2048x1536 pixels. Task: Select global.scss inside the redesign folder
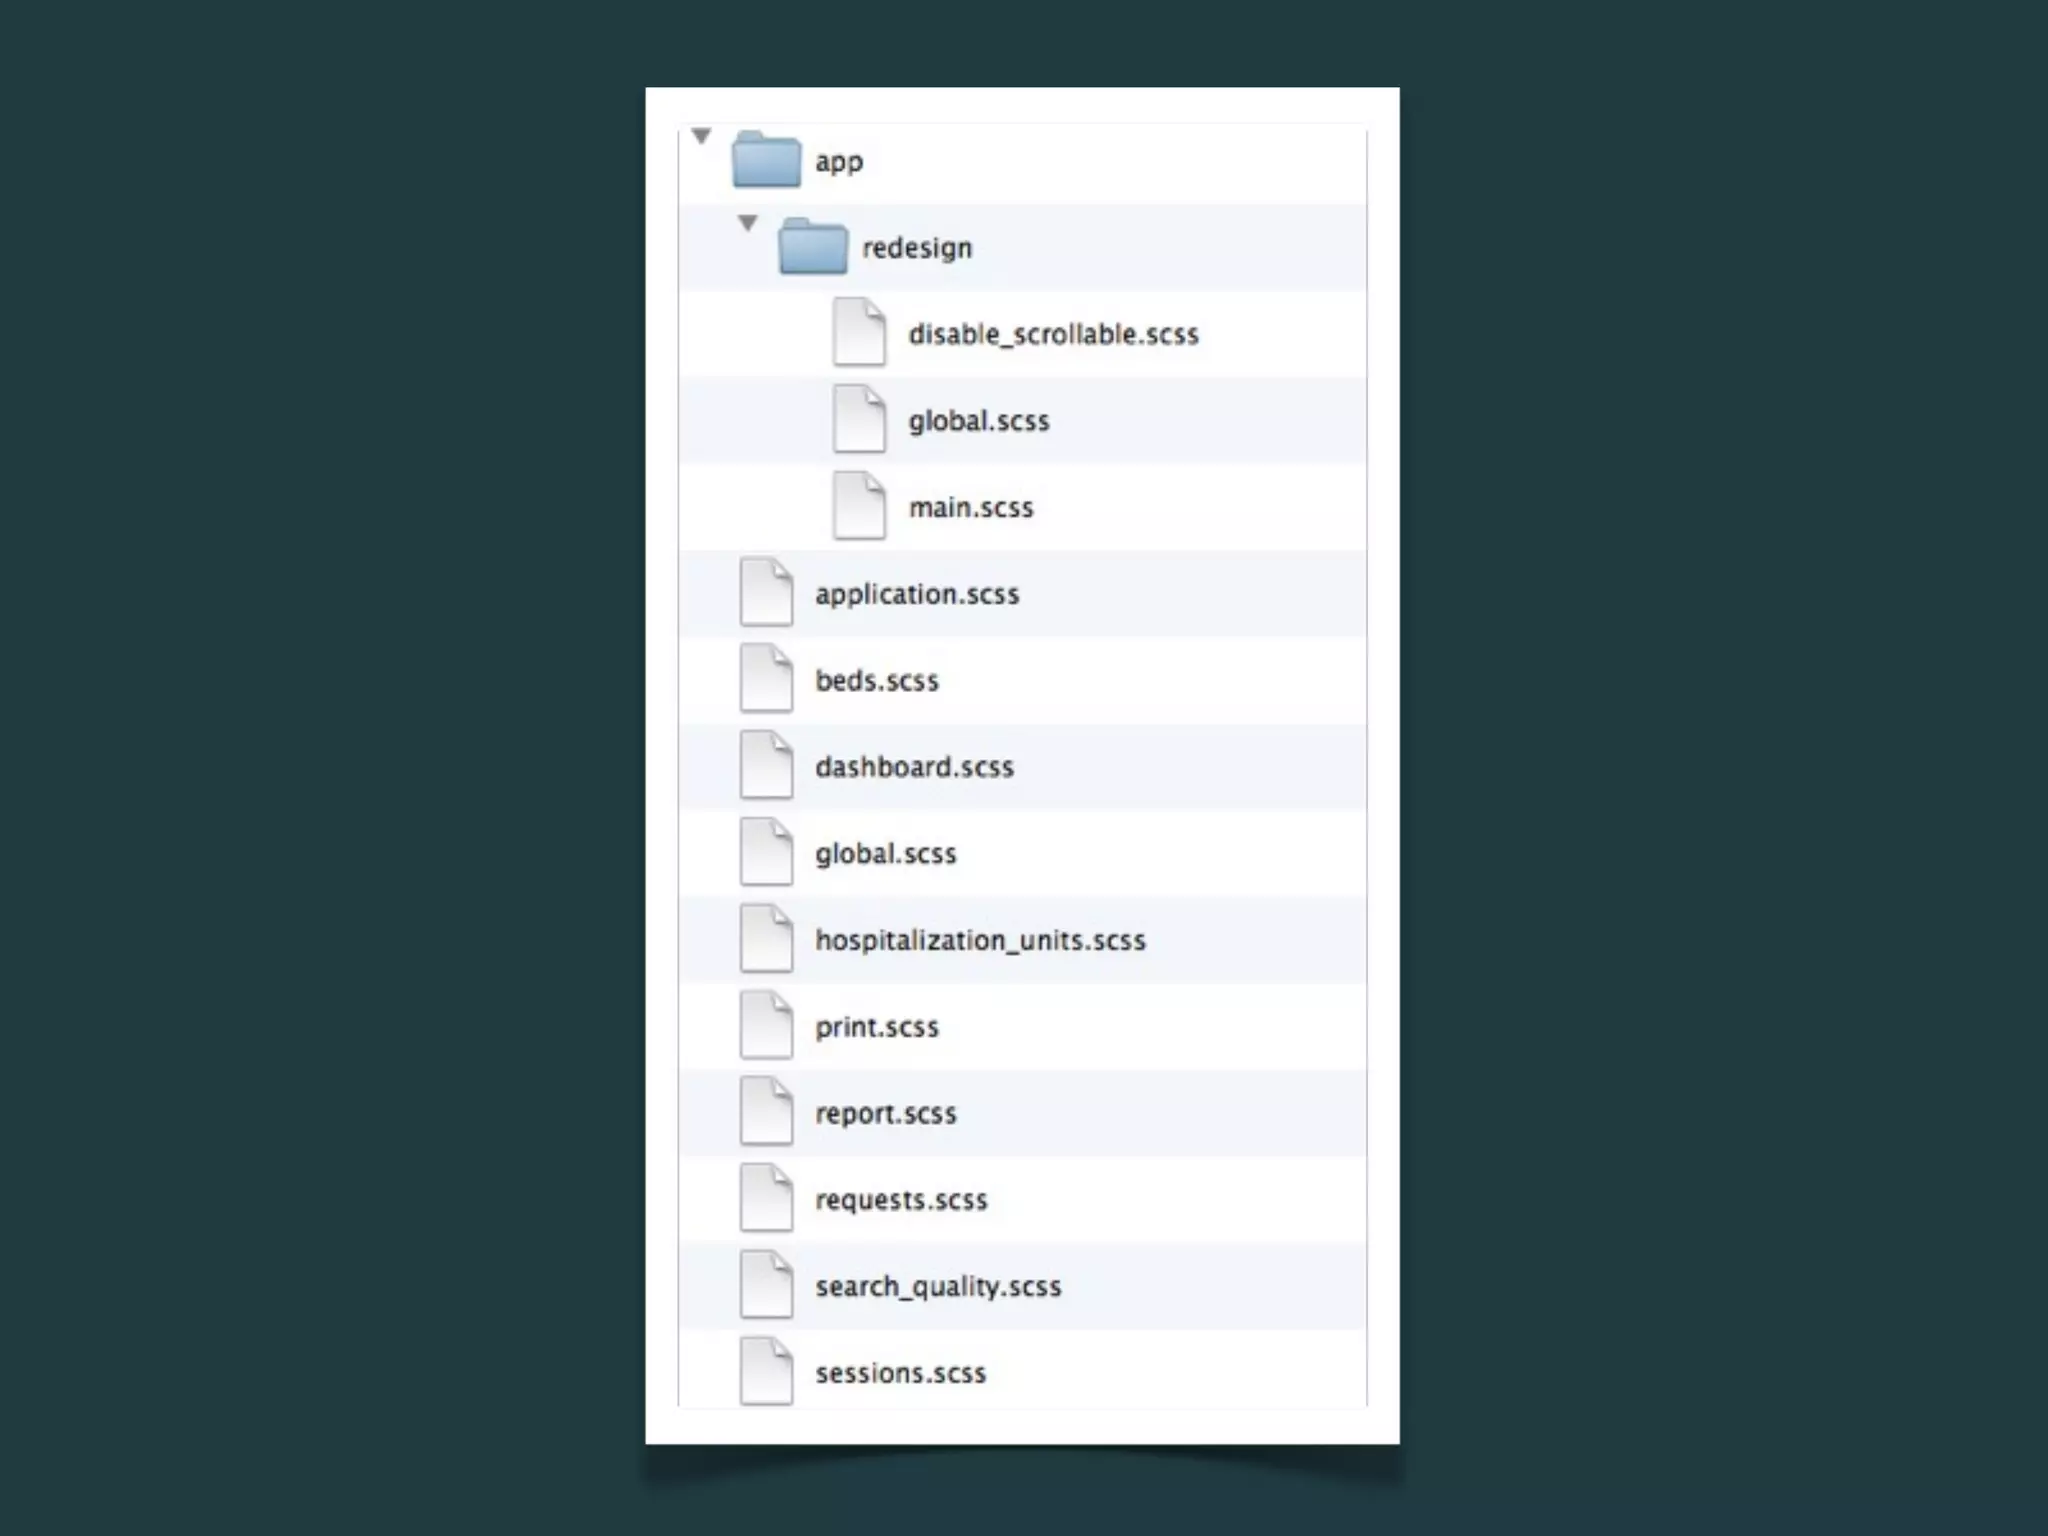coord(978,421)
